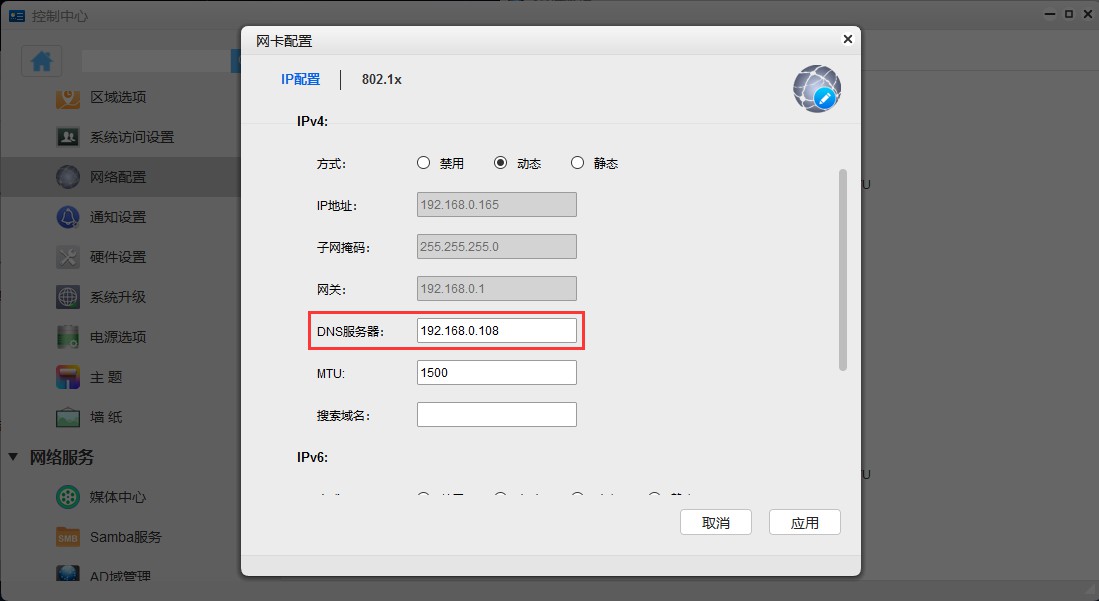Click the 应用 button

click(804, 522)
